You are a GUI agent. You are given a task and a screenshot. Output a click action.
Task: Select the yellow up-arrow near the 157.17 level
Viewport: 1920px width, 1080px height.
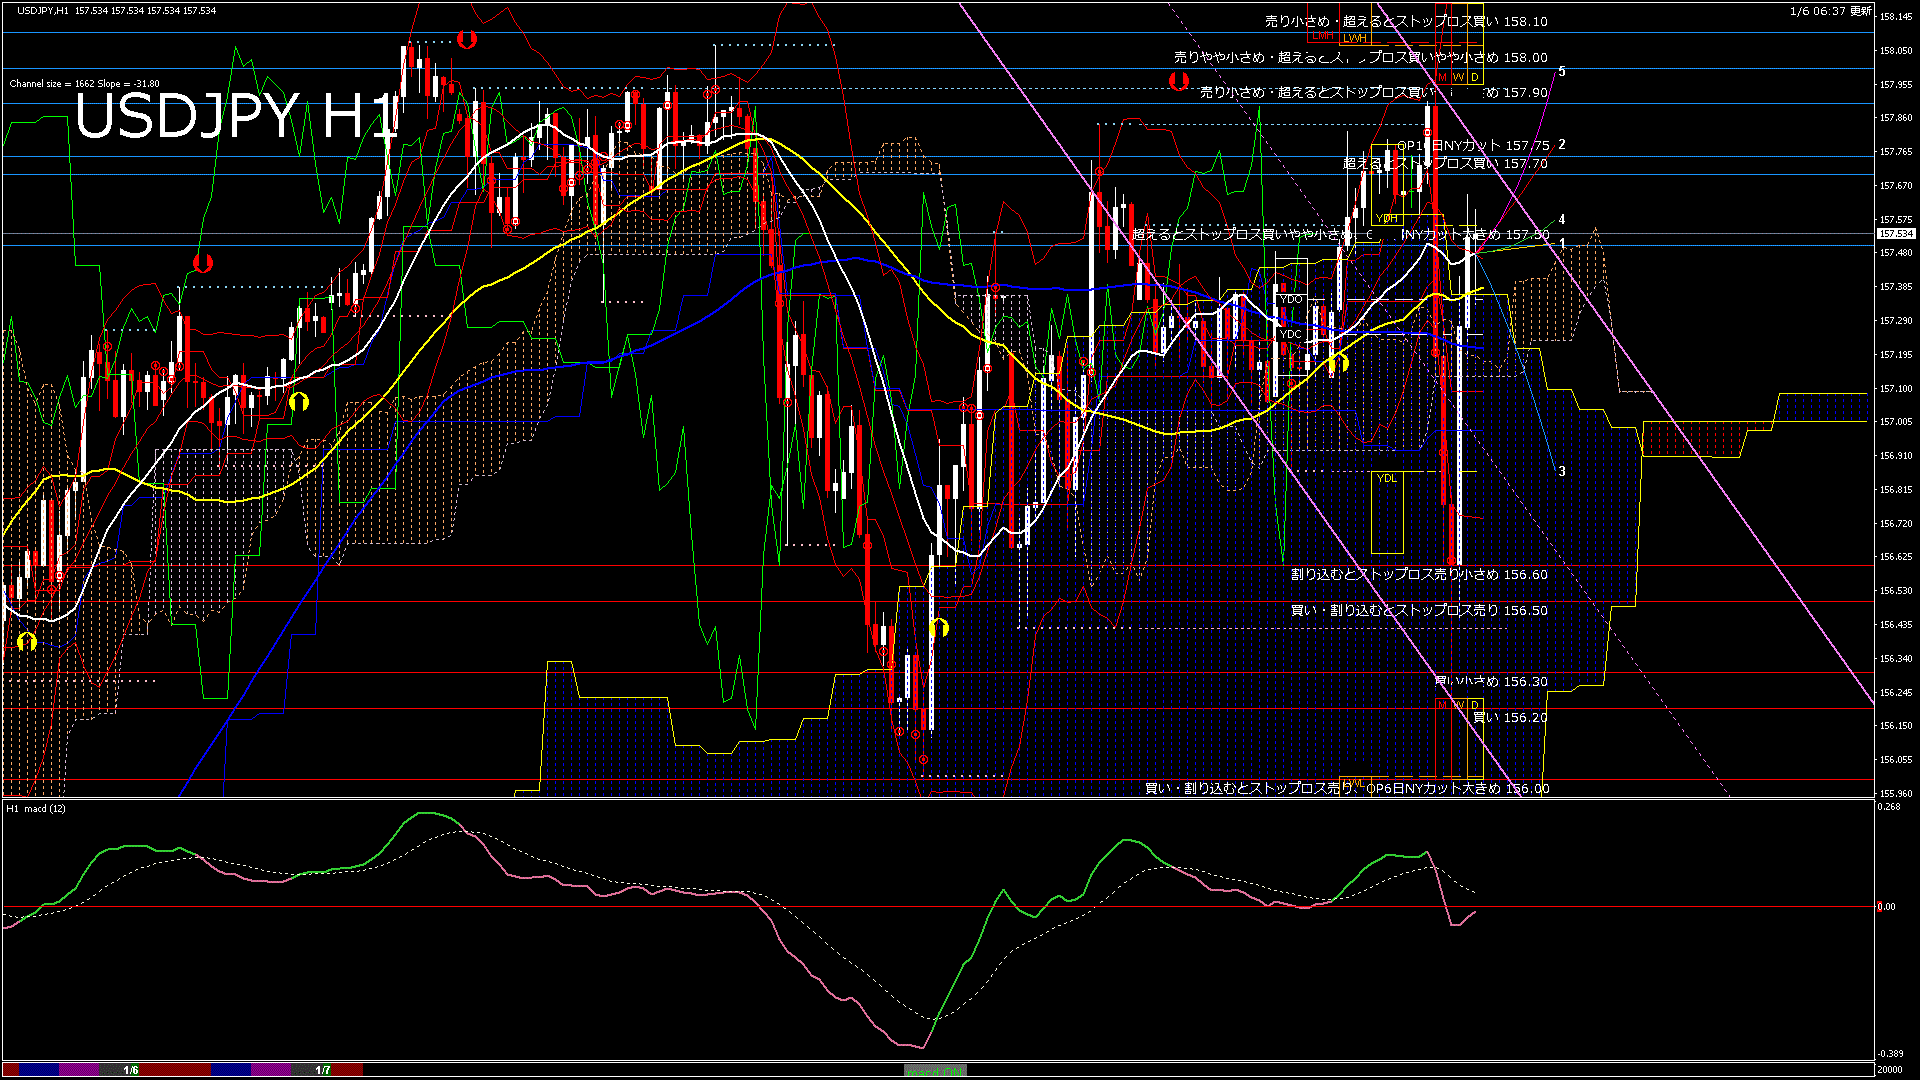(1340, 363)
